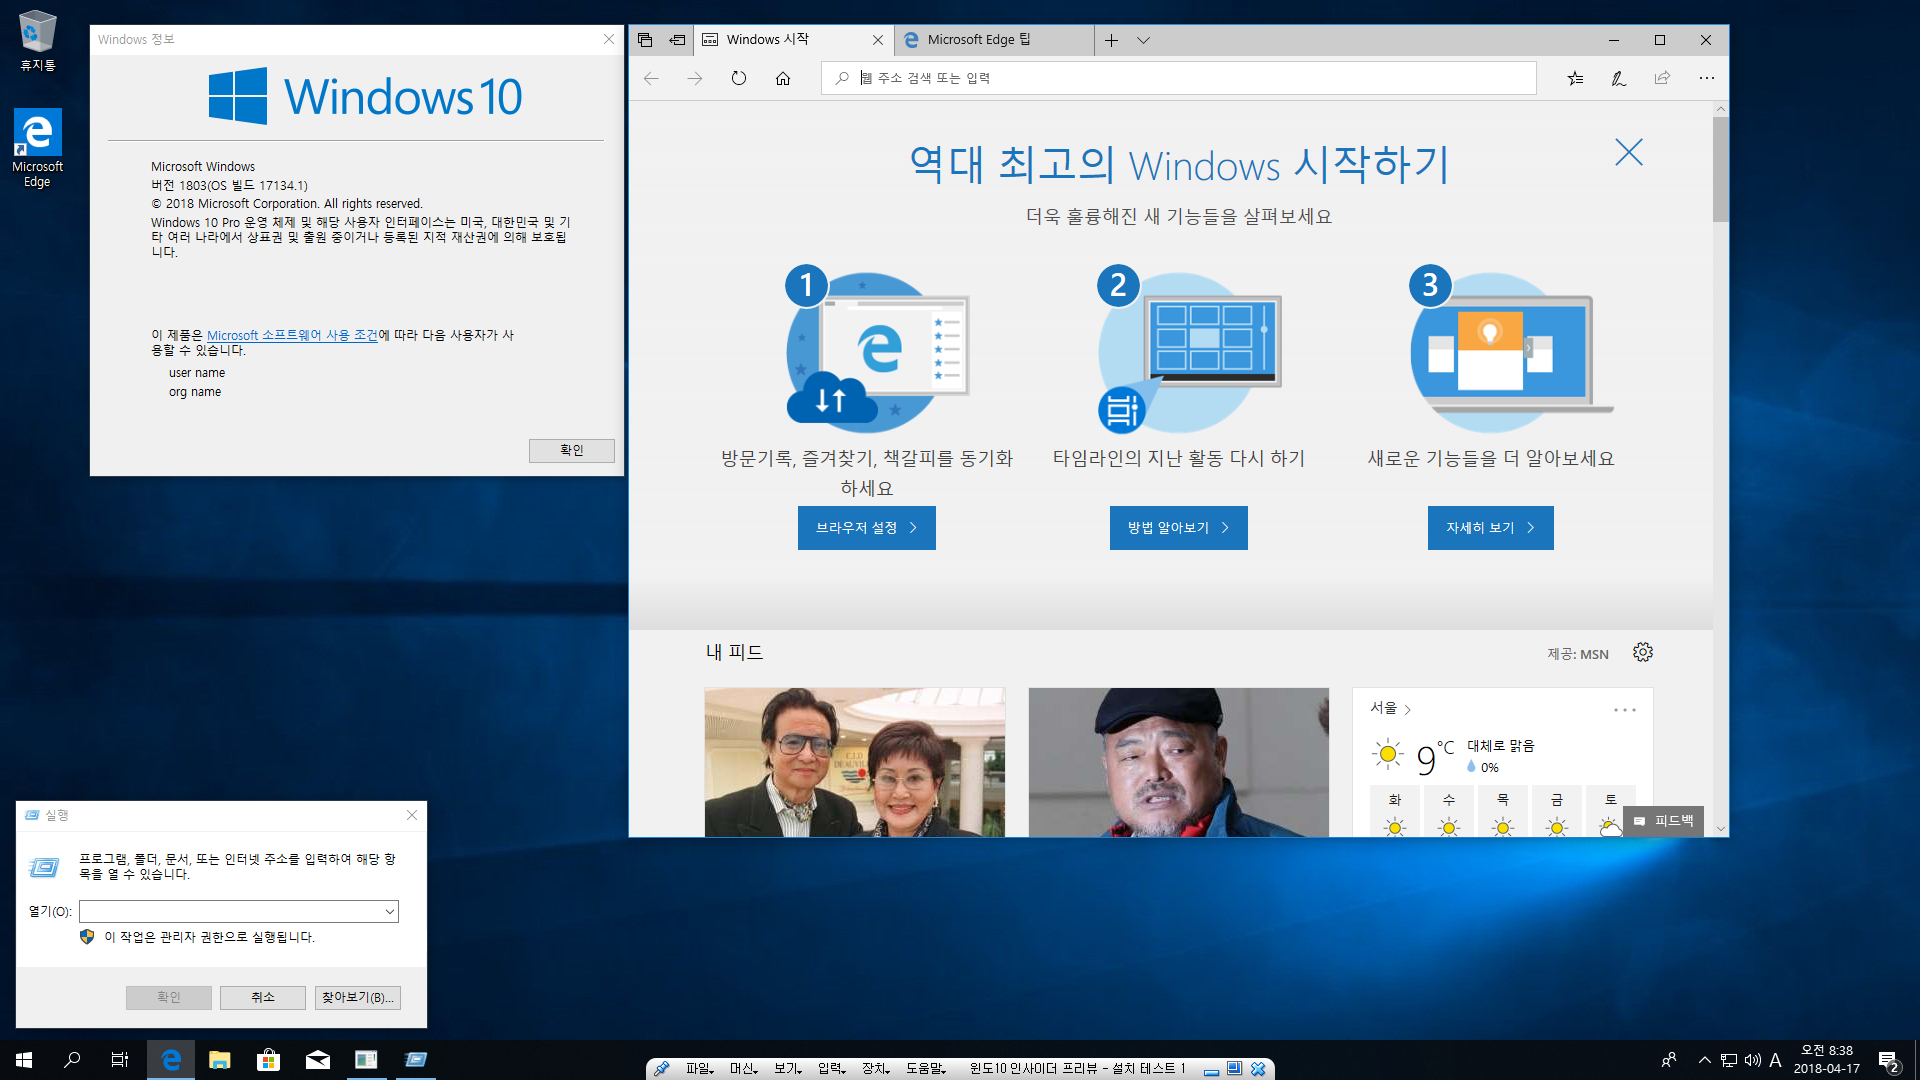
Task: Click the Edge scrollbar down arrow
Action: (x=1720, y=828)
